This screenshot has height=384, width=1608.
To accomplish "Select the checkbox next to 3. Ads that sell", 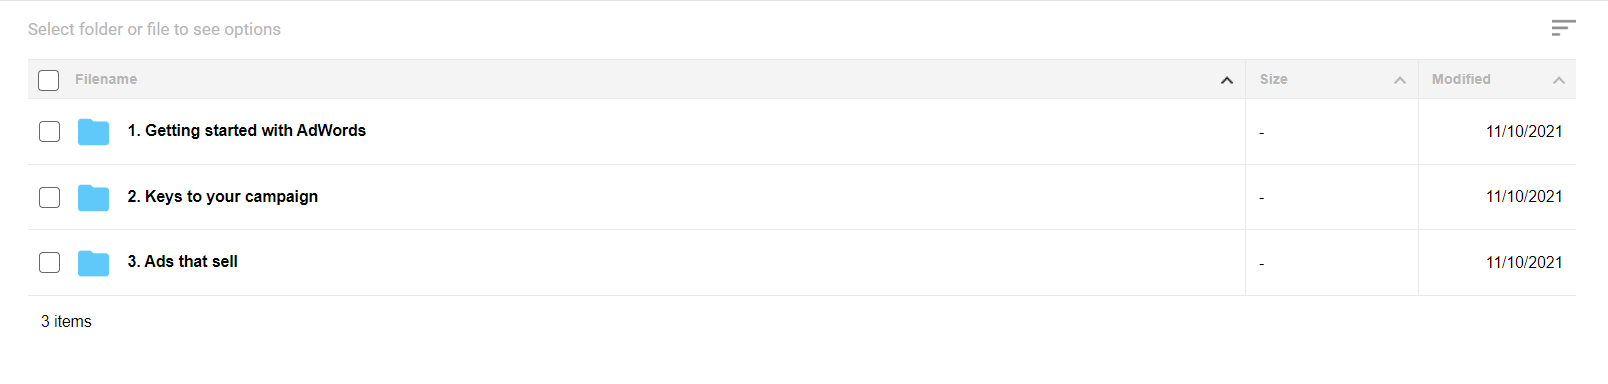I will 49,263.
